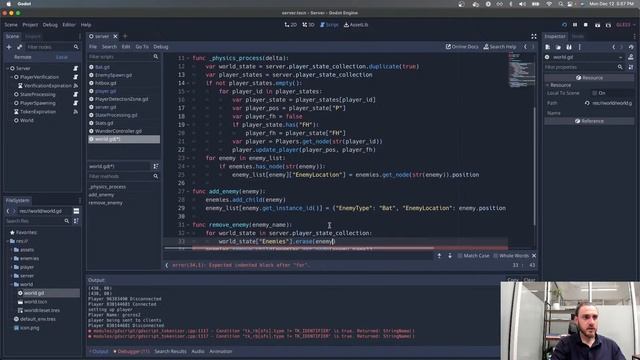
Task: Open script icon on StateProcessing node
Action: tap(76, 94)
